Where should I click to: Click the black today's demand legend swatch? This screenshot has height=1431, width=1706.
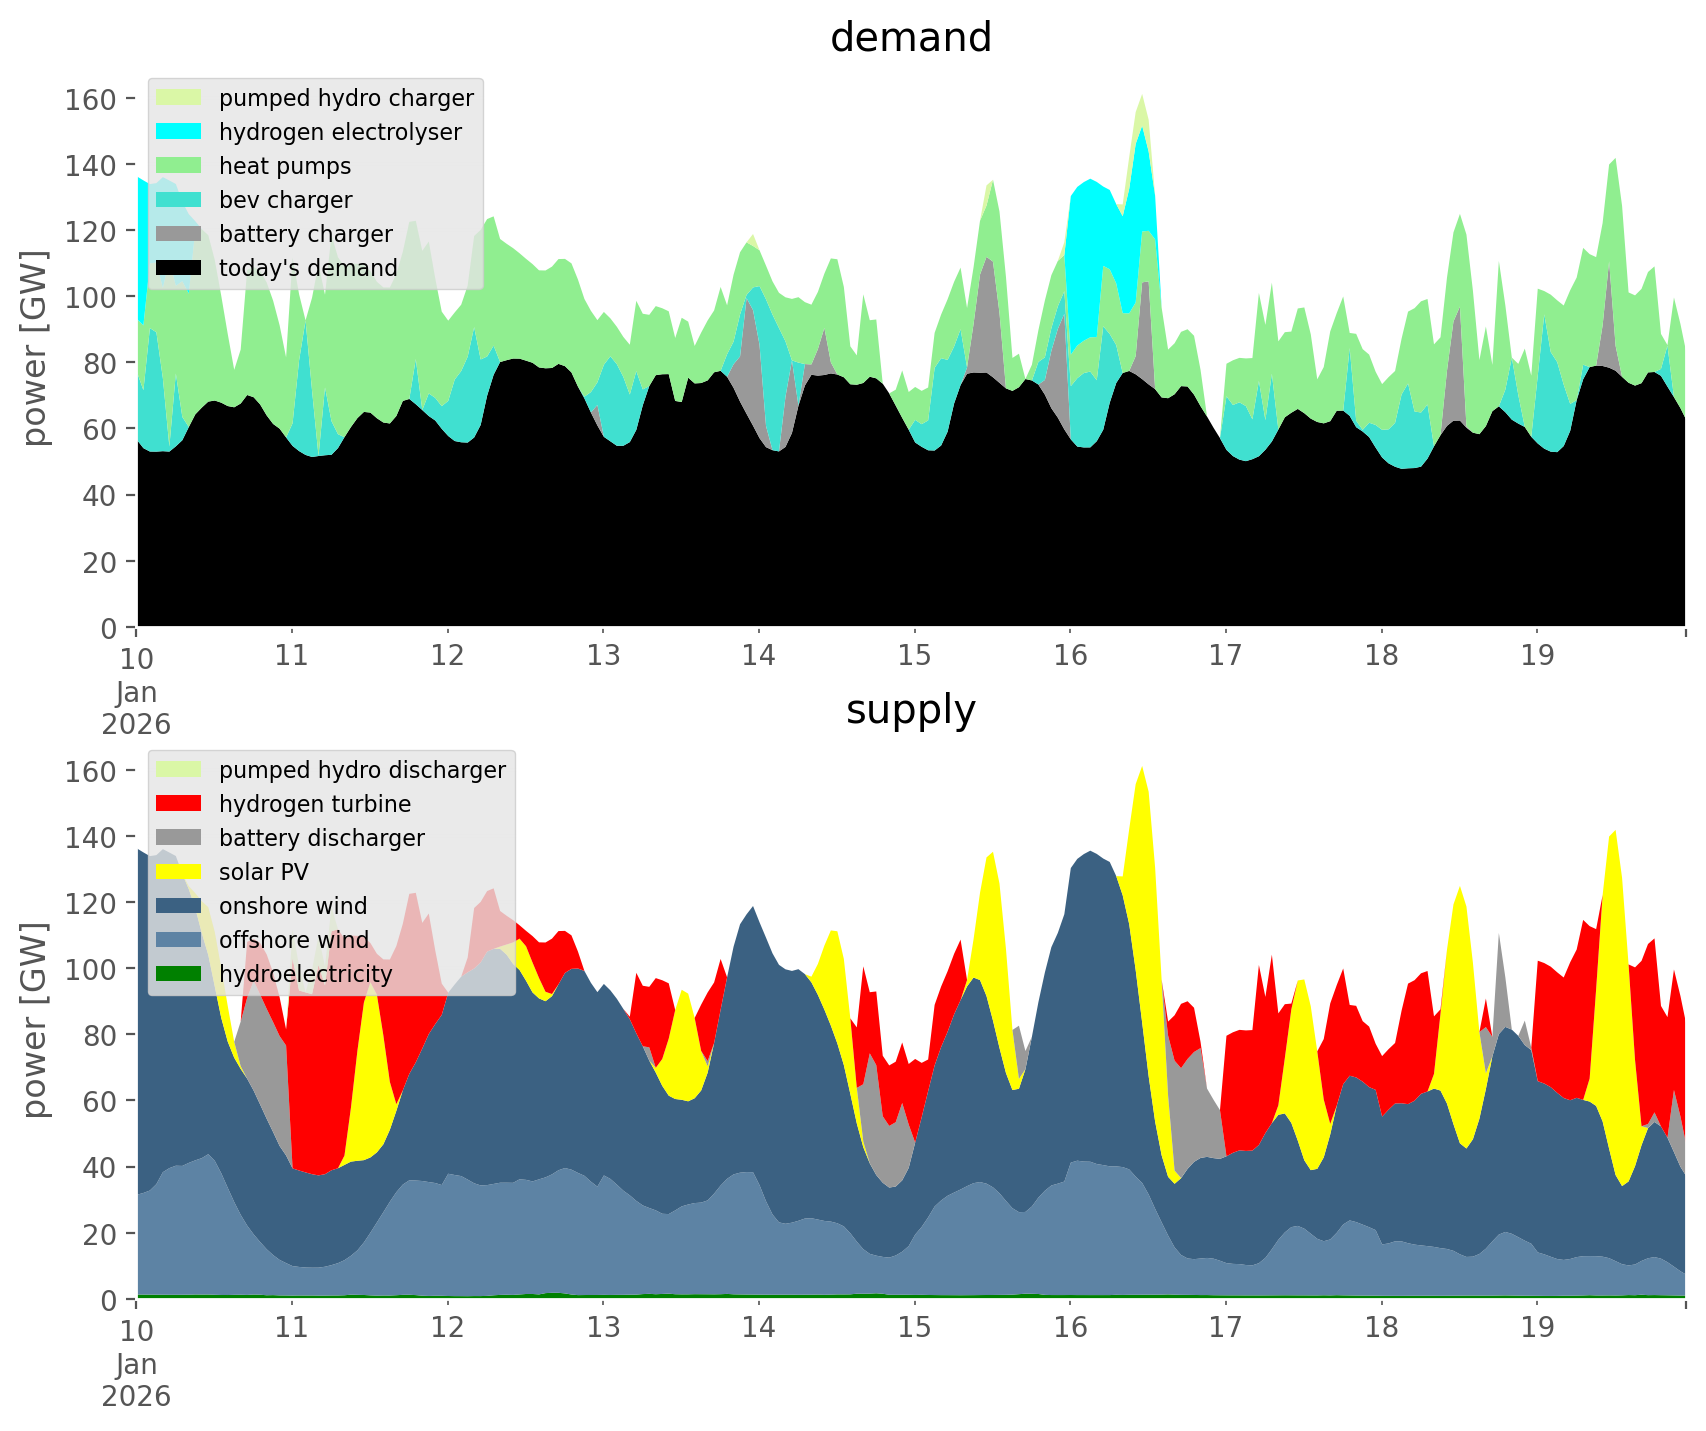(179, 268)
